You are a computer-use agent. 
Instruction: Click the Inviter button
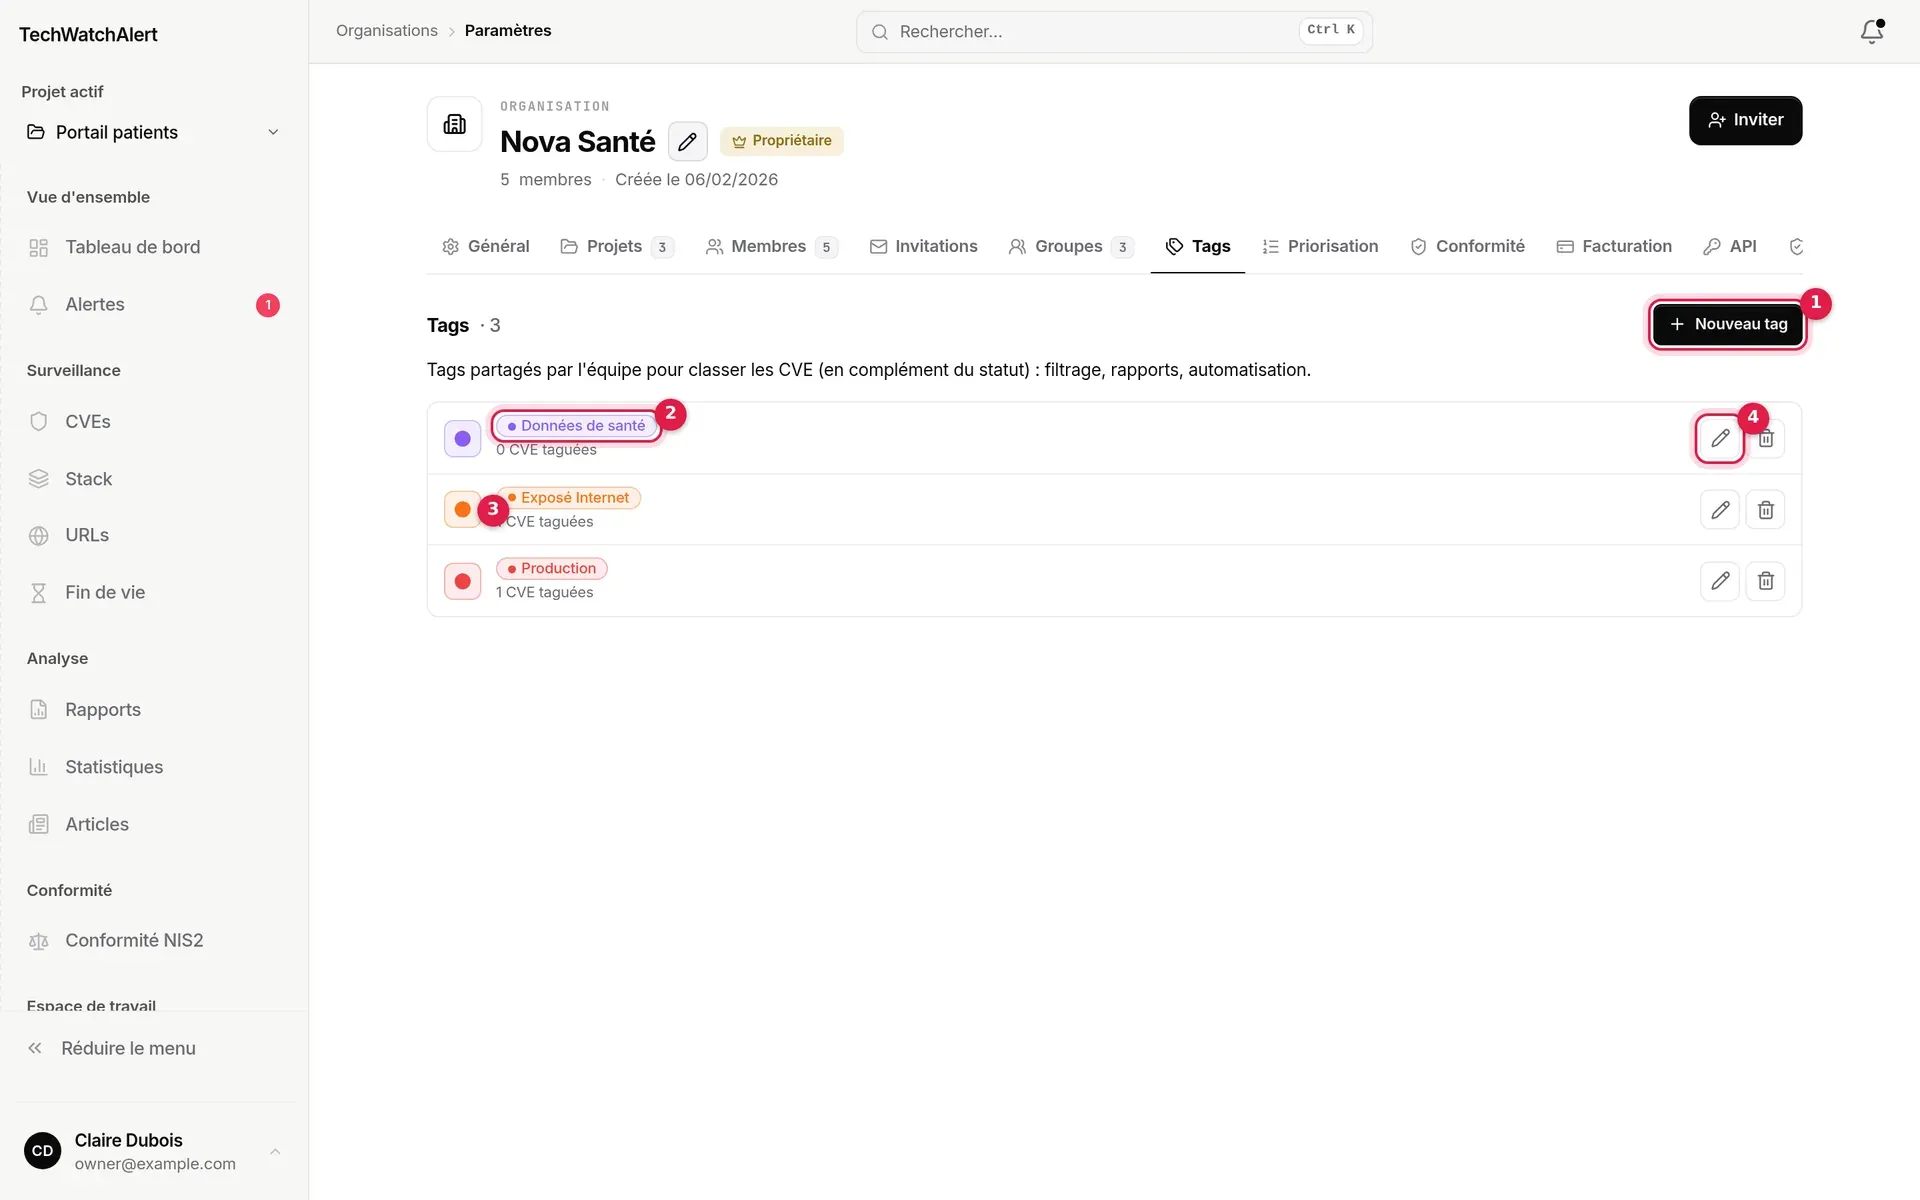pyautogui.click(x=1746, y=120)
